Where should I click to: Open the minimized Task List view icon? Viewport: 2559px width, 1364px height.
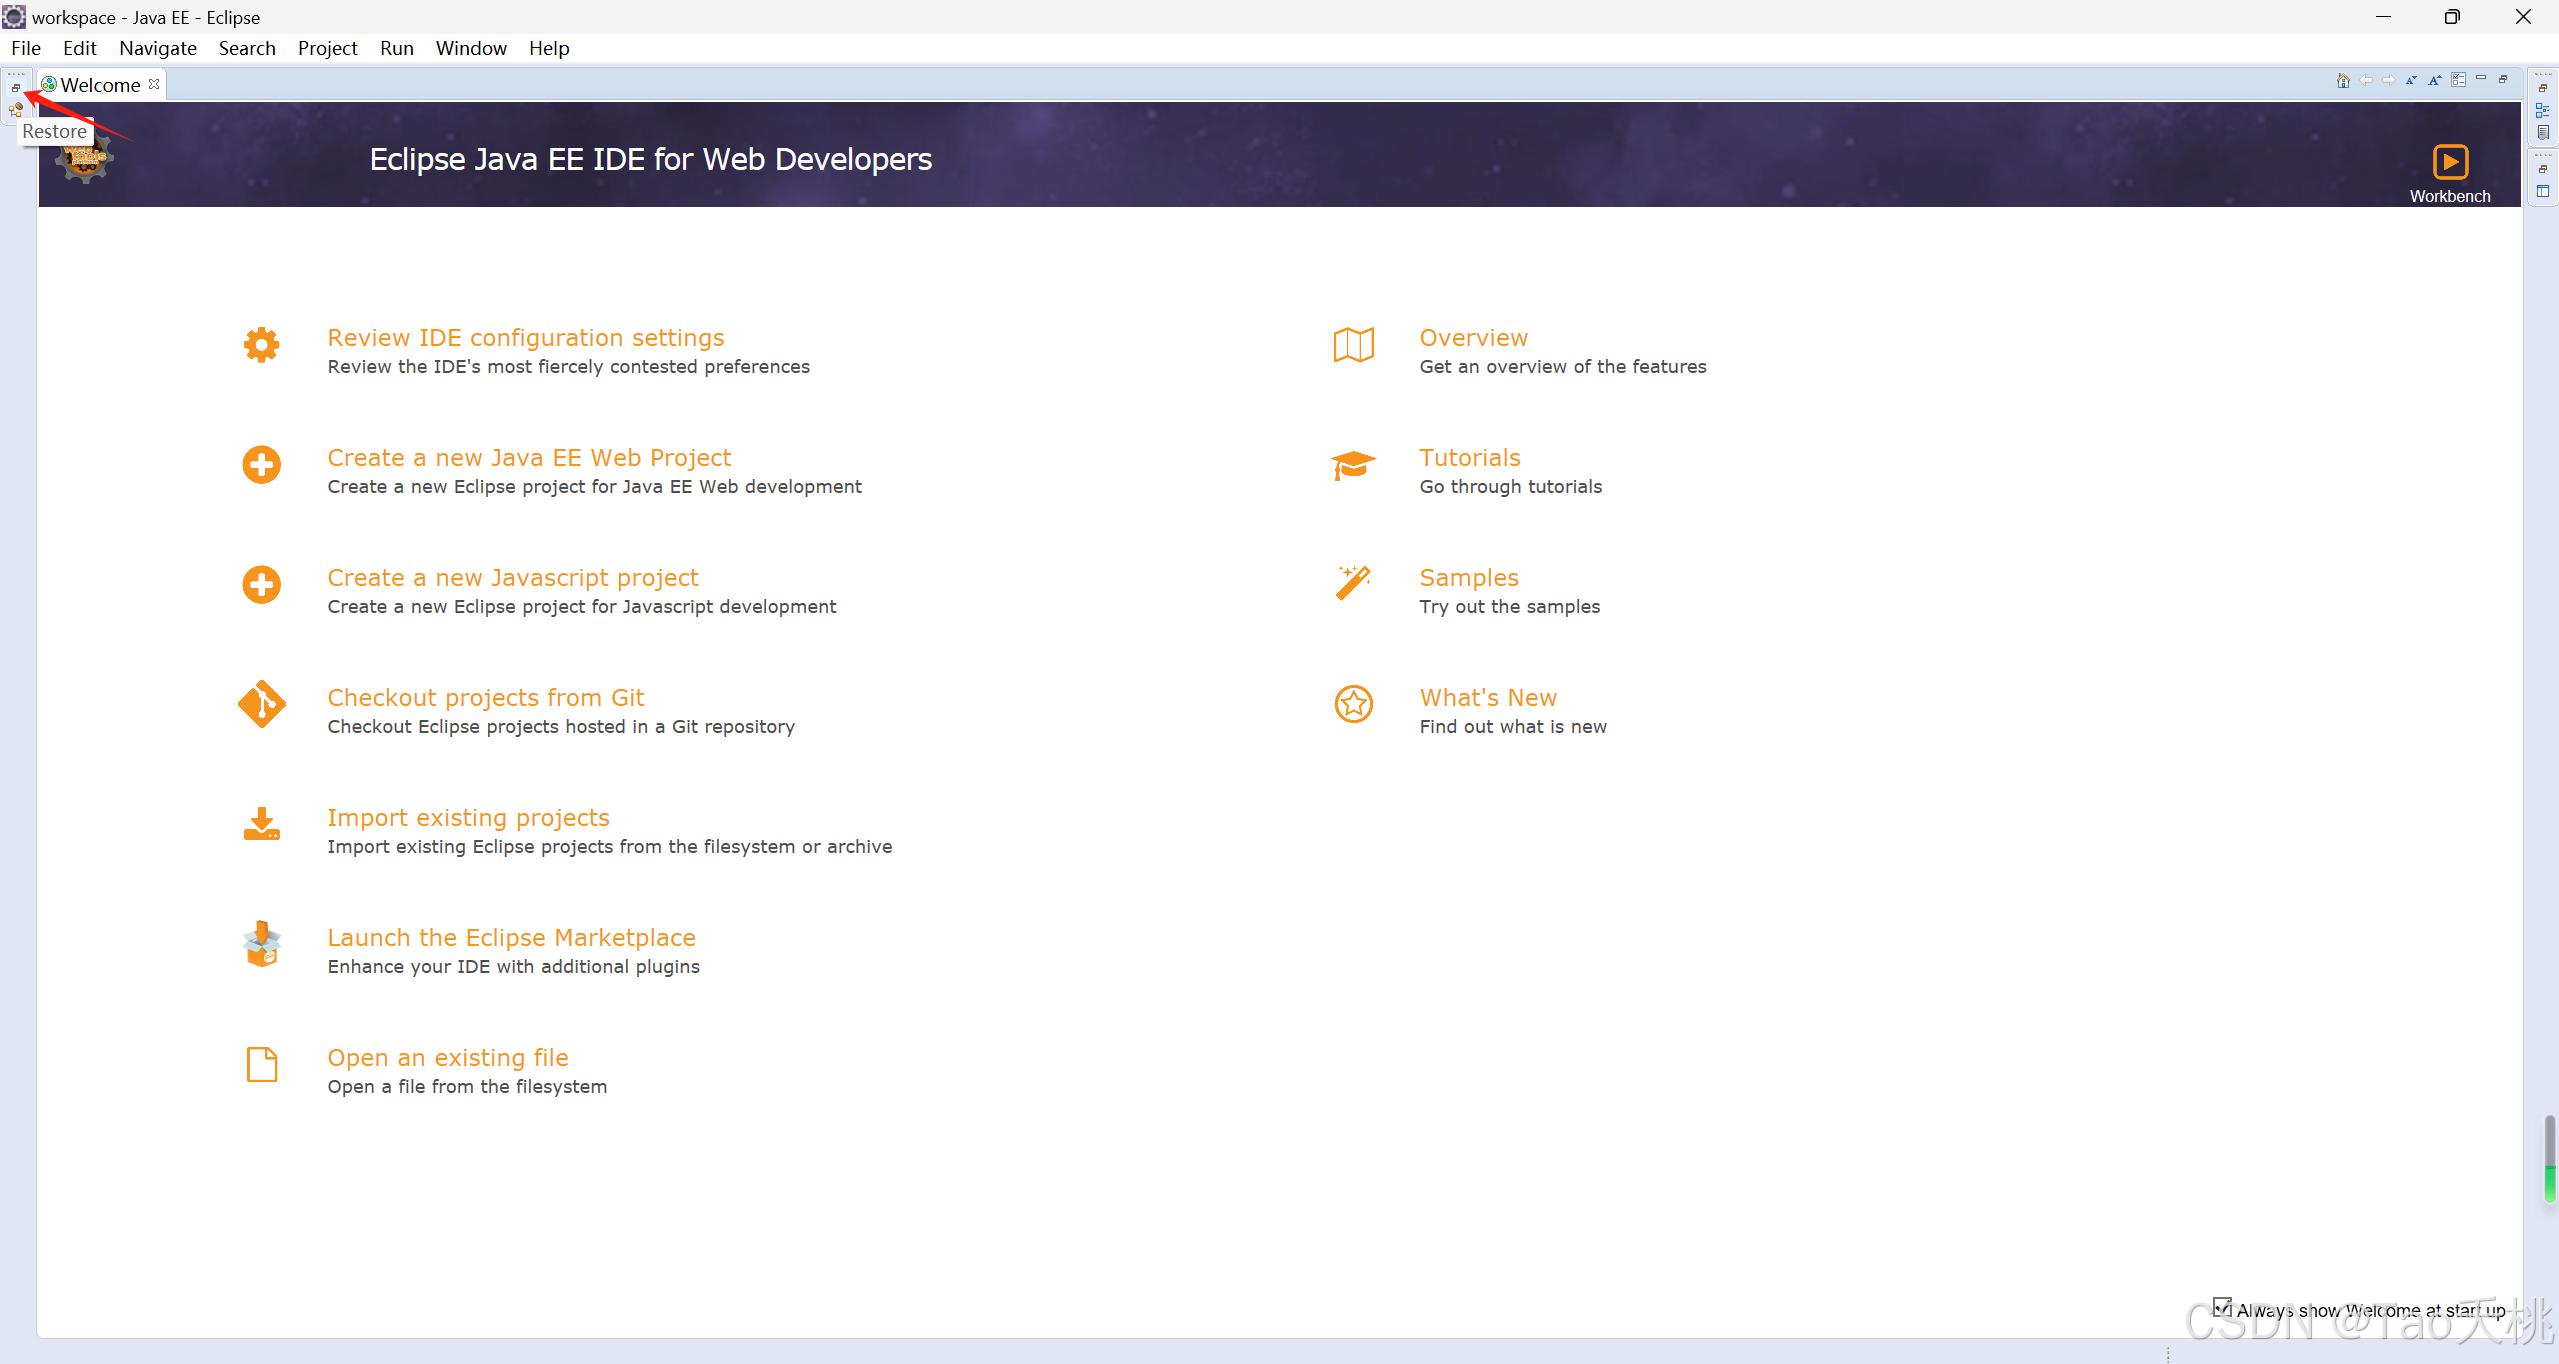click(x=2543, y=133)
